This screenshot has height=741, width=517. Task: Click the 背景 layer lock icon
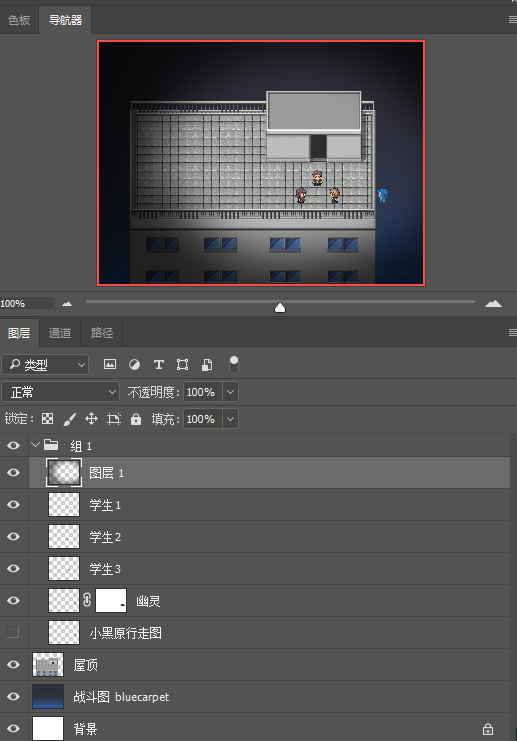(488, 728)
